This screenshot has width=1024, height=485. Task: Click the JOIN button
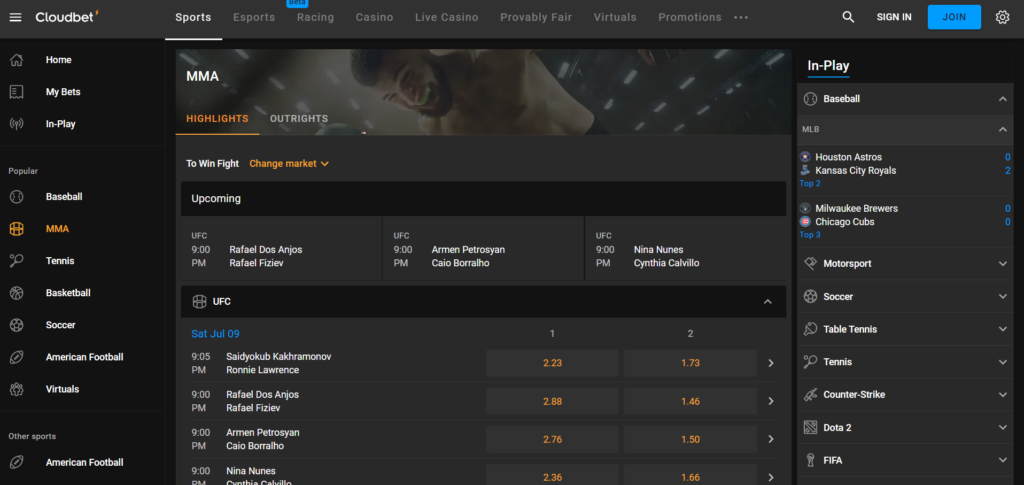point(954,17)
